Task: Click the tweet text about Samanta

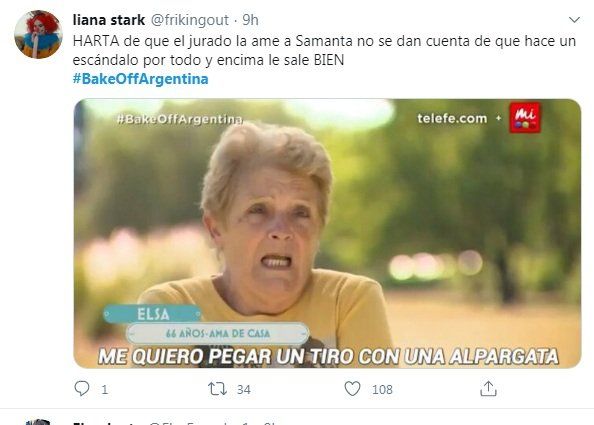Action: (x=324, y=50)
